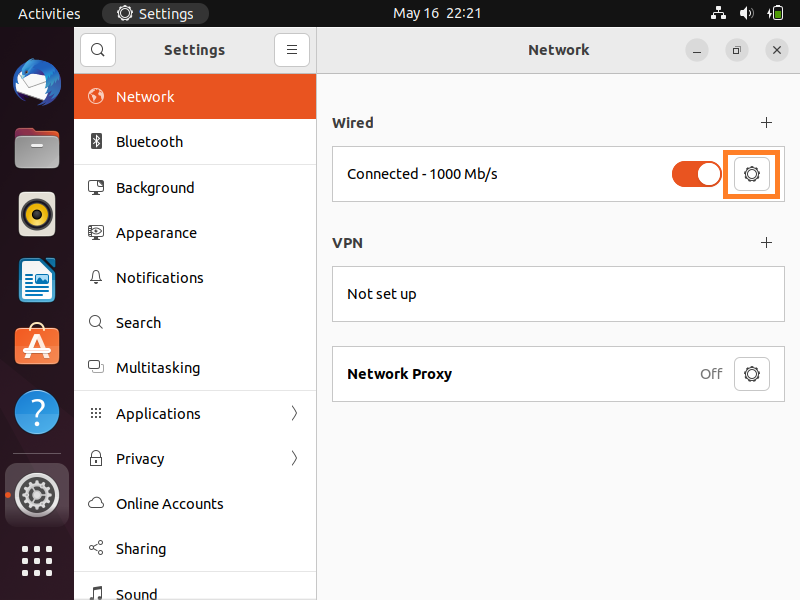Add a new wired connection
This screenshot has width=800, height=600.
coord(767,123)
